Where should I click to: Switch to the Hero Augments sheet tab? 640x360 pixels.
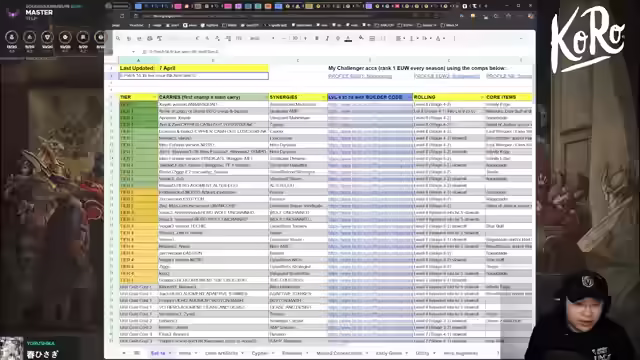pyautogui.click(x=460, y=353)
